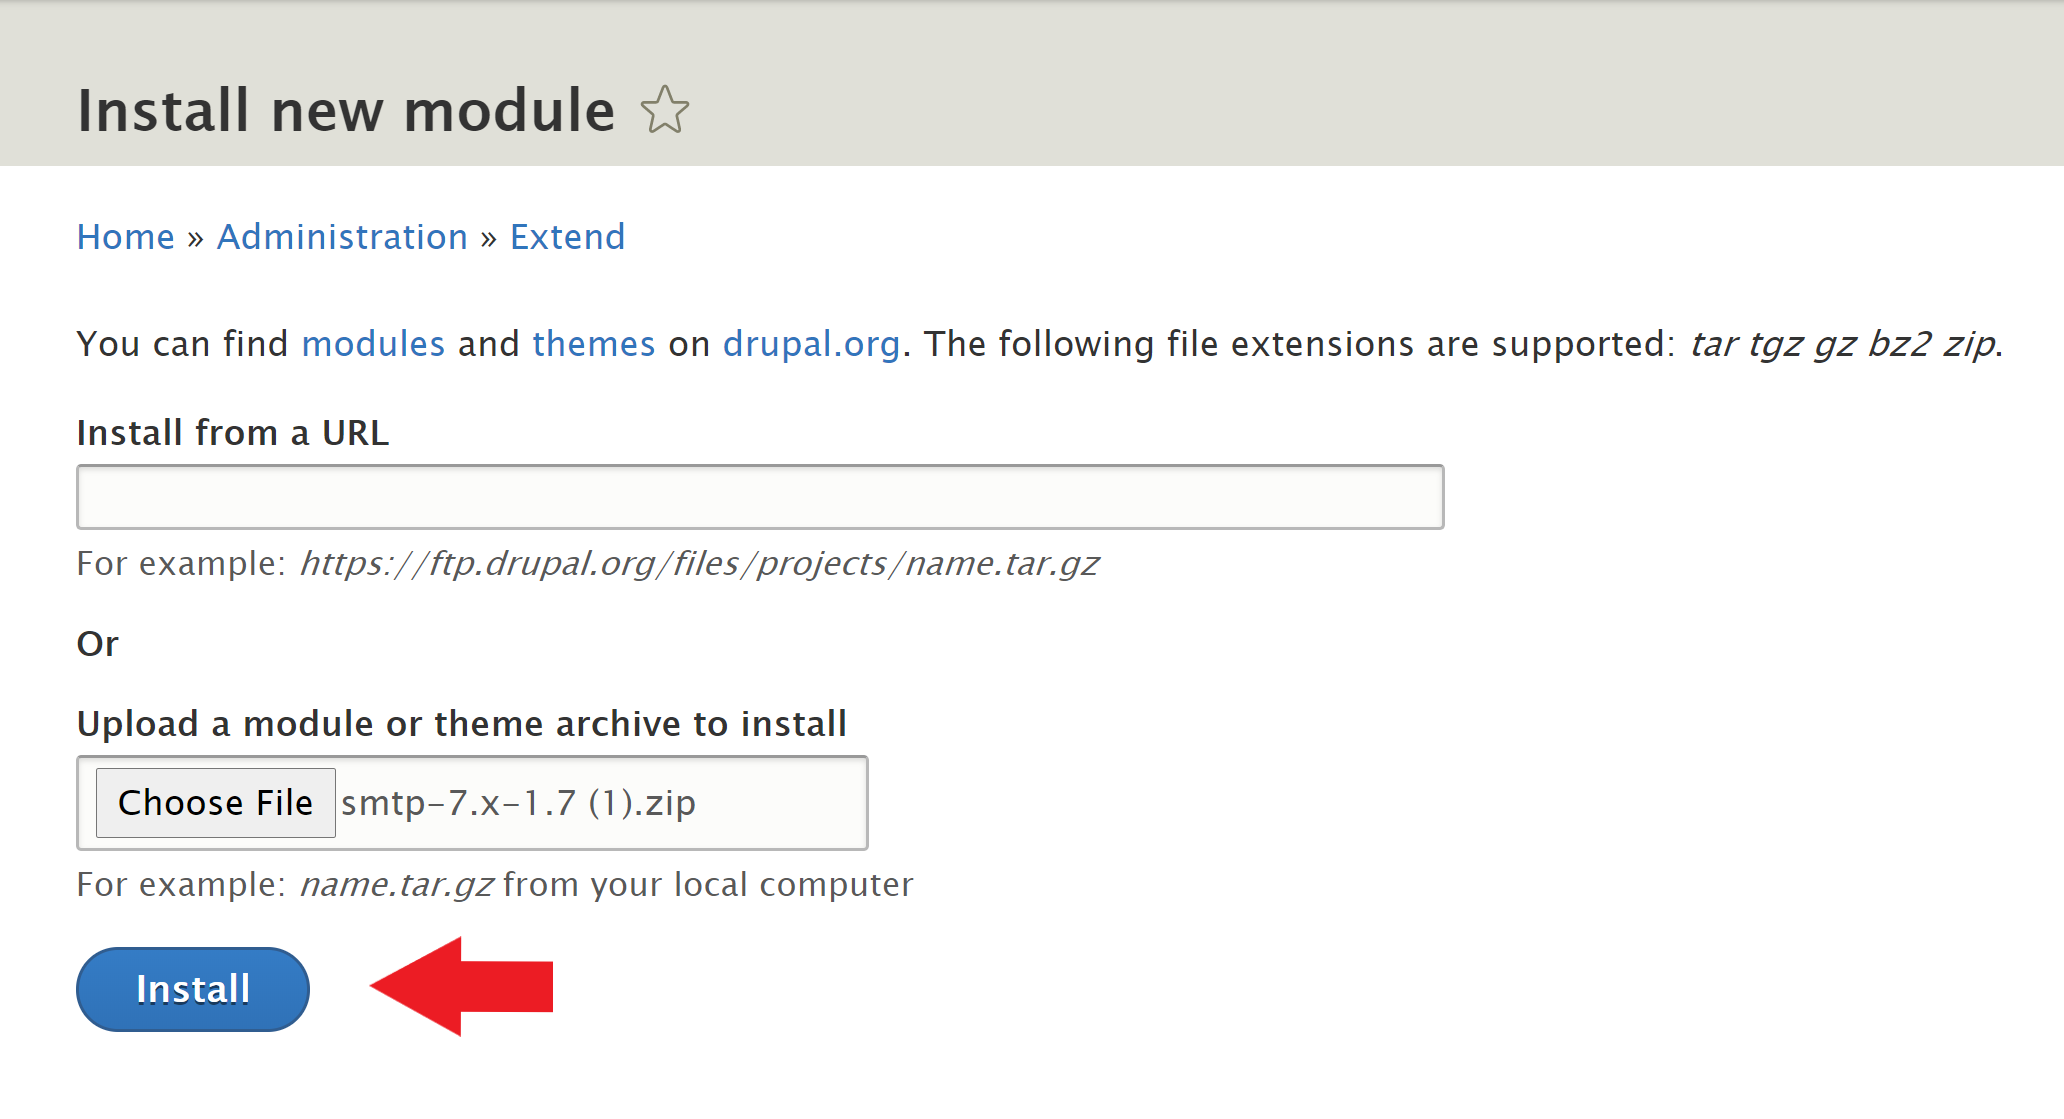Follow the themes link in the description
The image size is (2064, 1119).
[x=594, y=344]
